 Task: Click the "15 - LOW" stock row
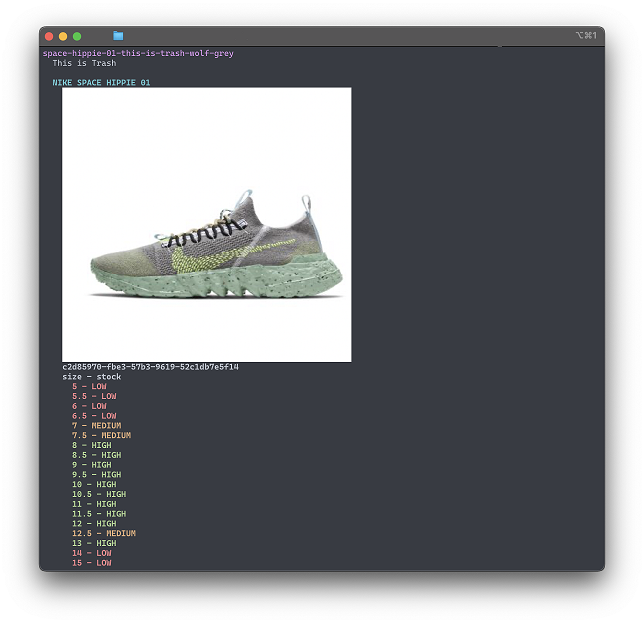coord(92,563)
